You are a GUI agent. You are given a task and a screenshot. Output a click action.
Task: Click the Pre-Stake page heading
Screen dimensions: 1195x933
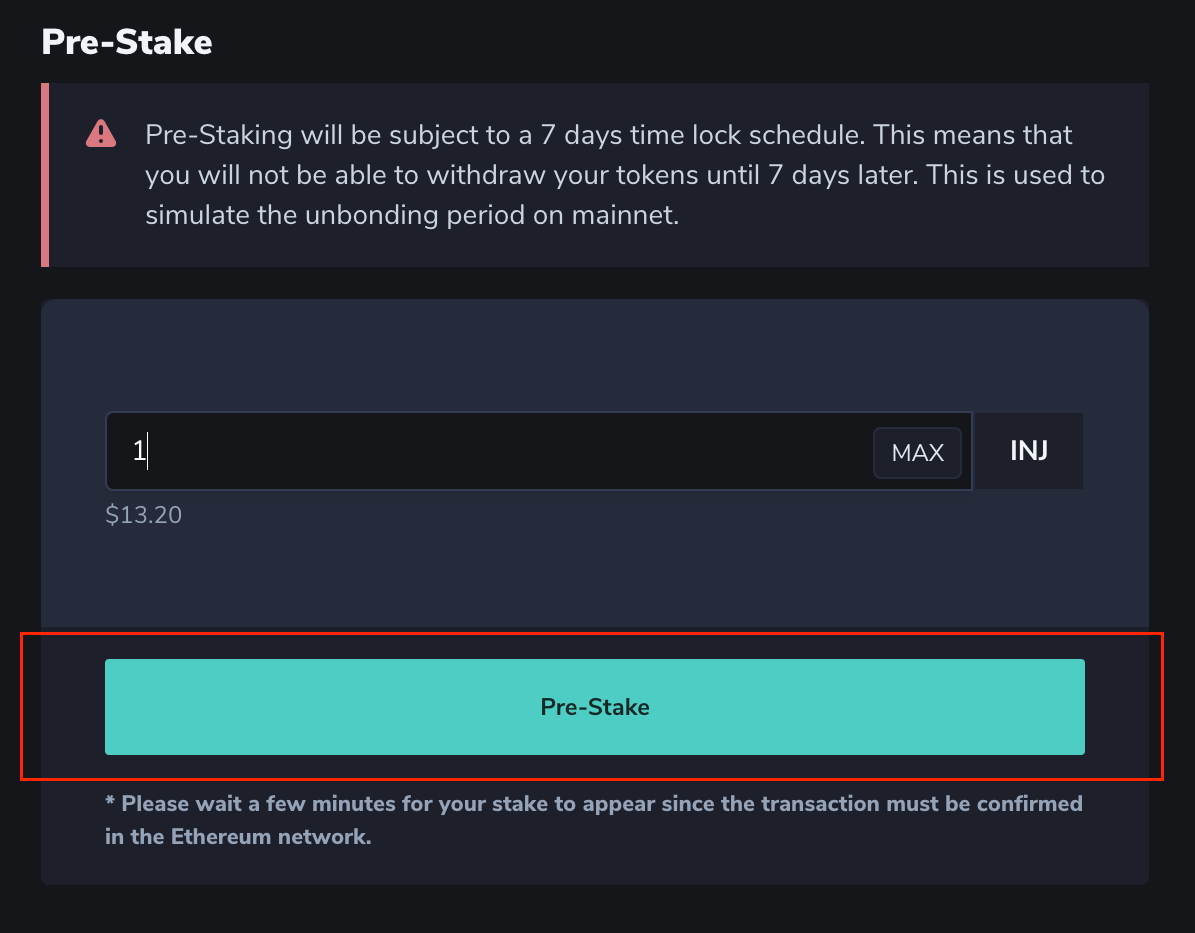click(x=127, y=42)
